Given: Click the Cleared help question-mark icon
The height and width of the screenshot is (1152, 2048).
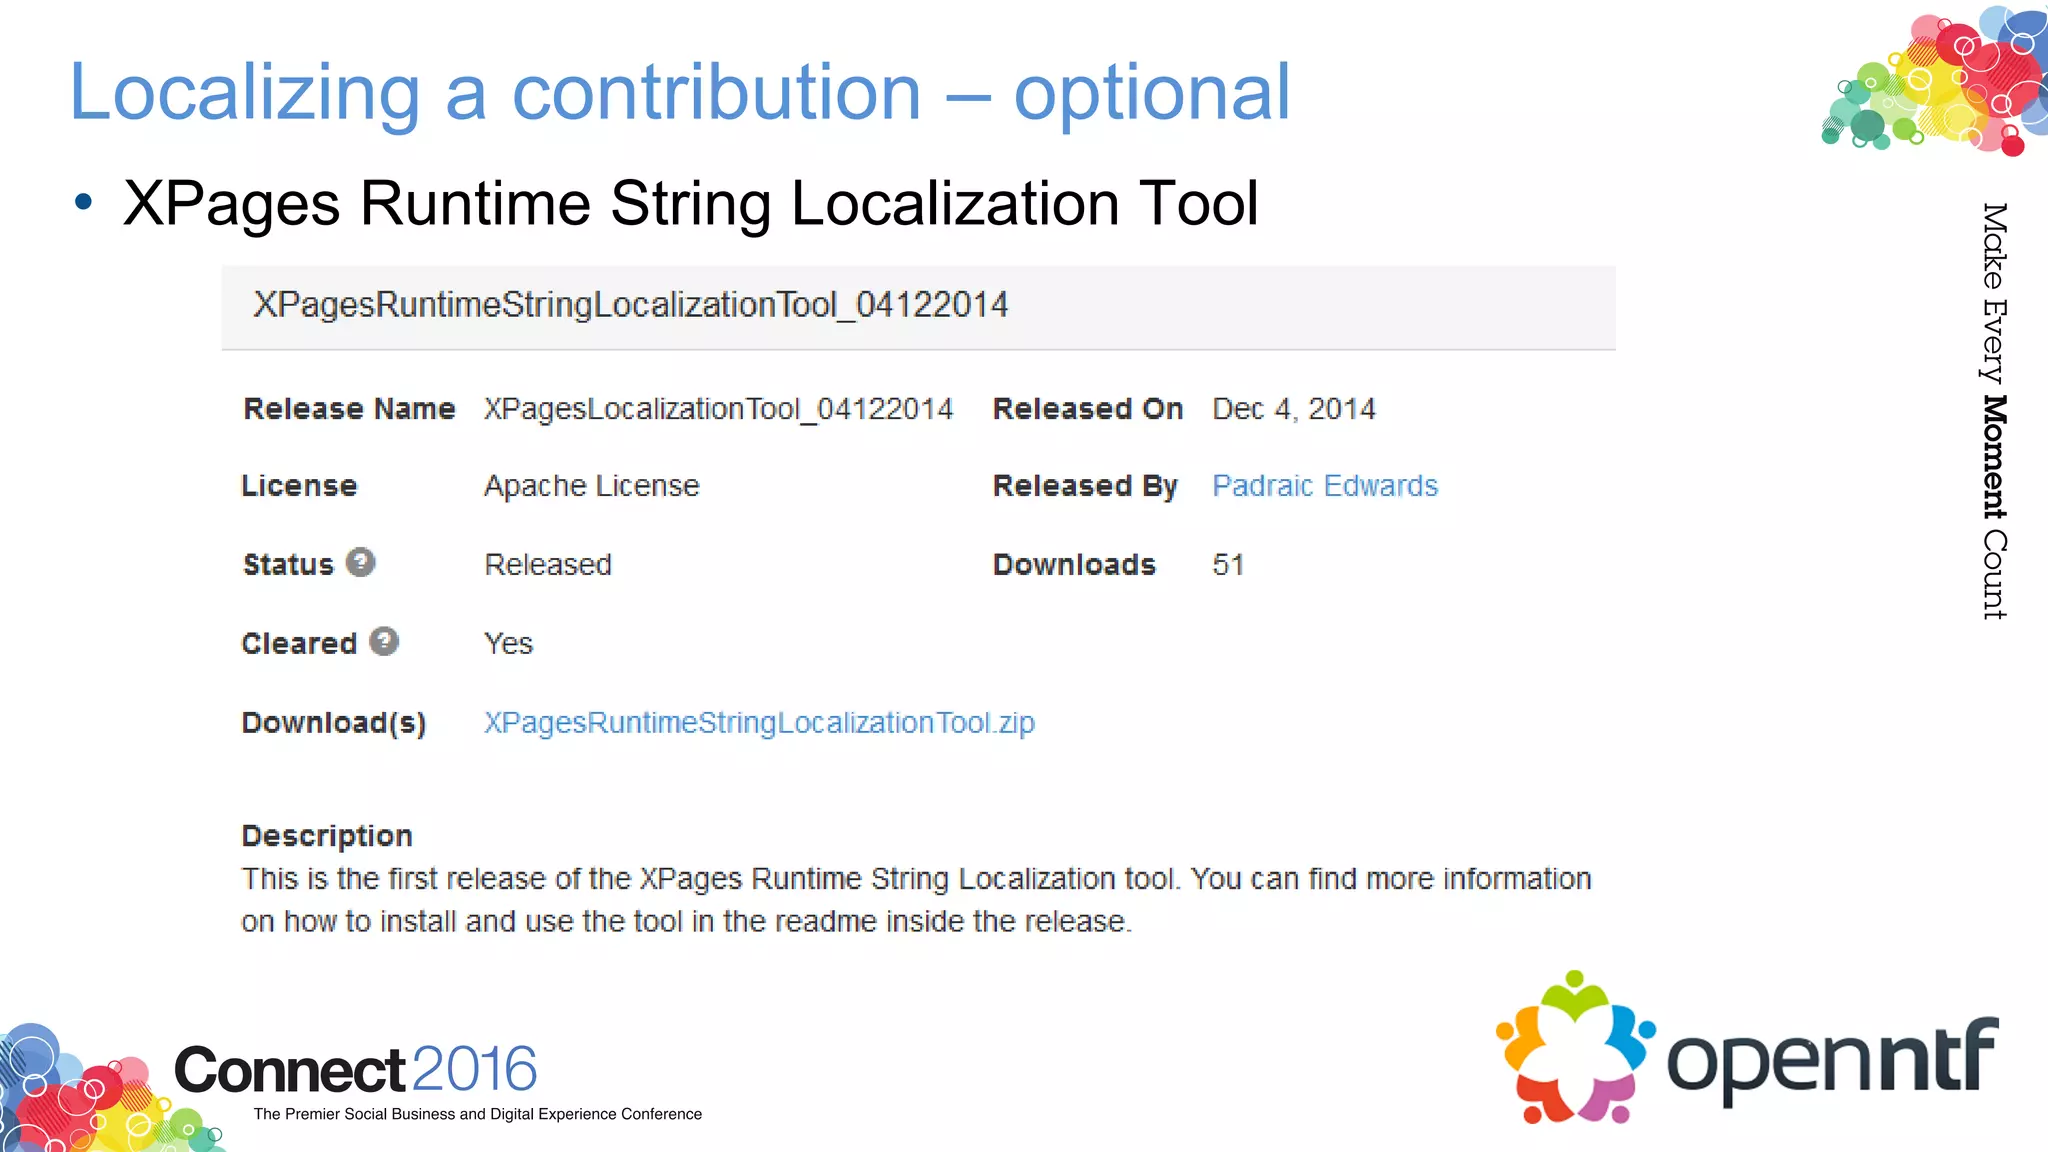Looking at the screenshot, I should click(x=384, y=641).
